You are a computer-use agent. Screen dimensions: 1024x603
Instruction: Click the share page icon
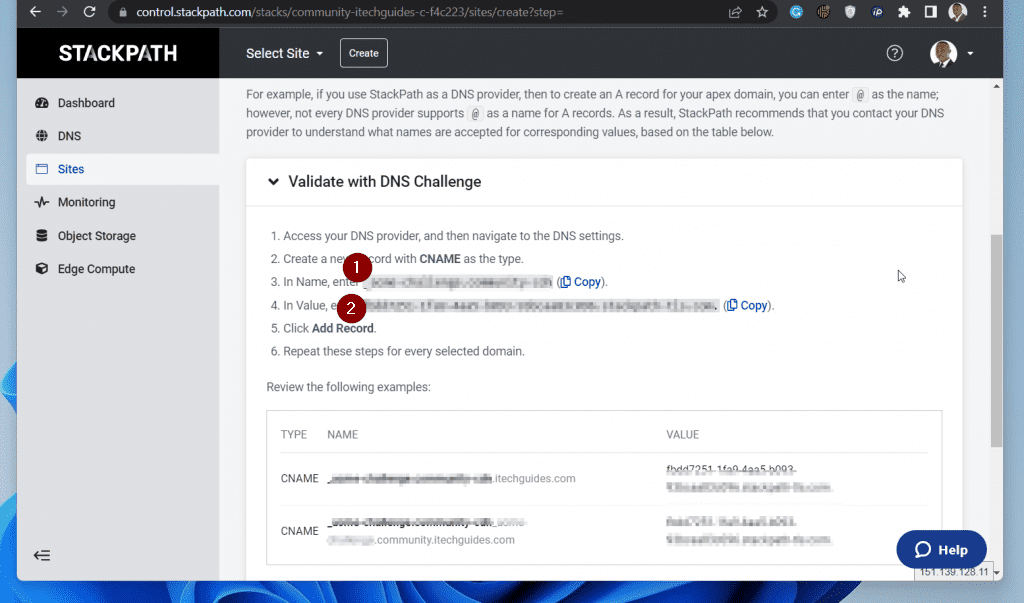click(x=735, y=12)
